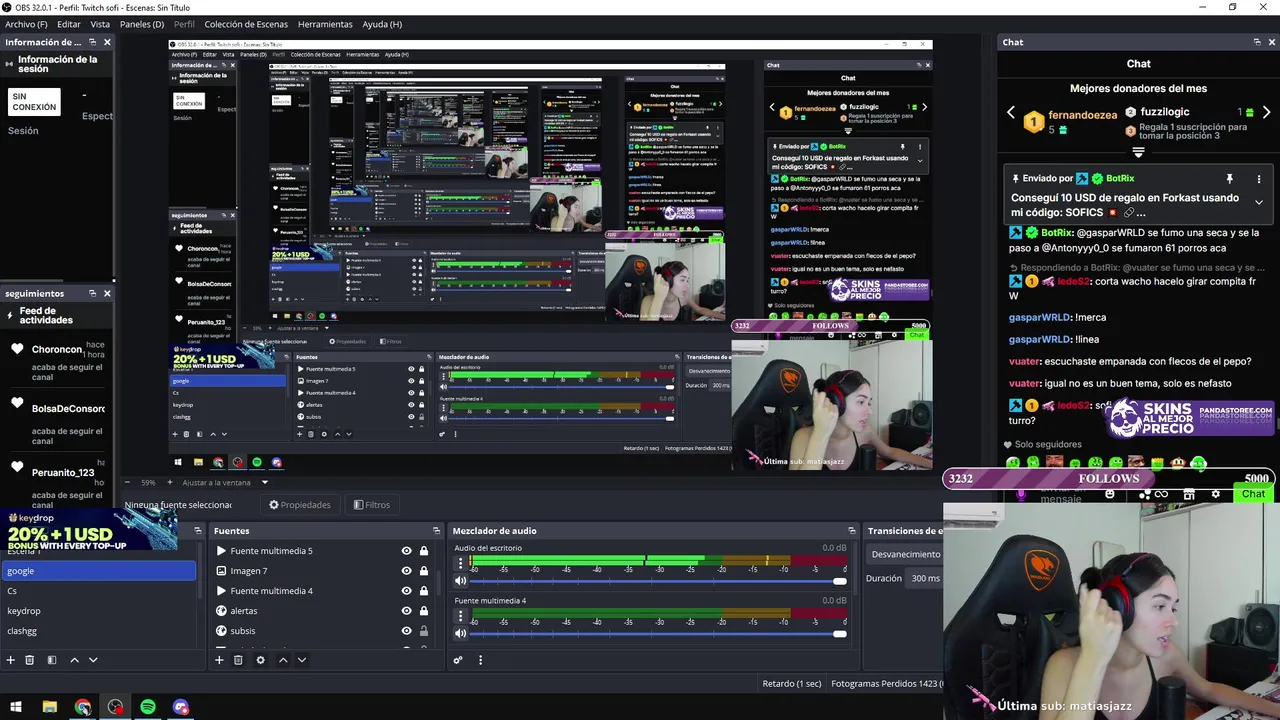The width and height of the screenshot is (1280, 720).
Task: Lock the subsis source
Action: [x=424, y=631]
